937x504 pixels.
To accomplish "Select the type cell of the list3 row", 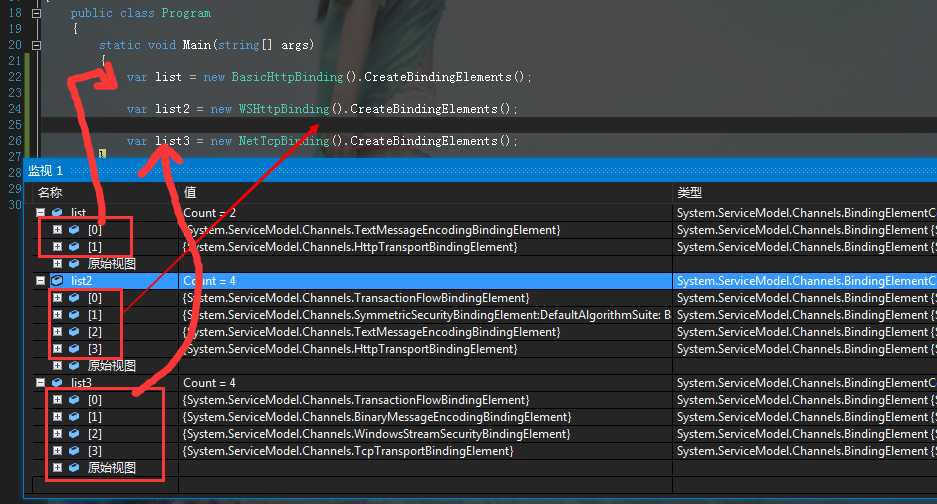I will point(805,383).
